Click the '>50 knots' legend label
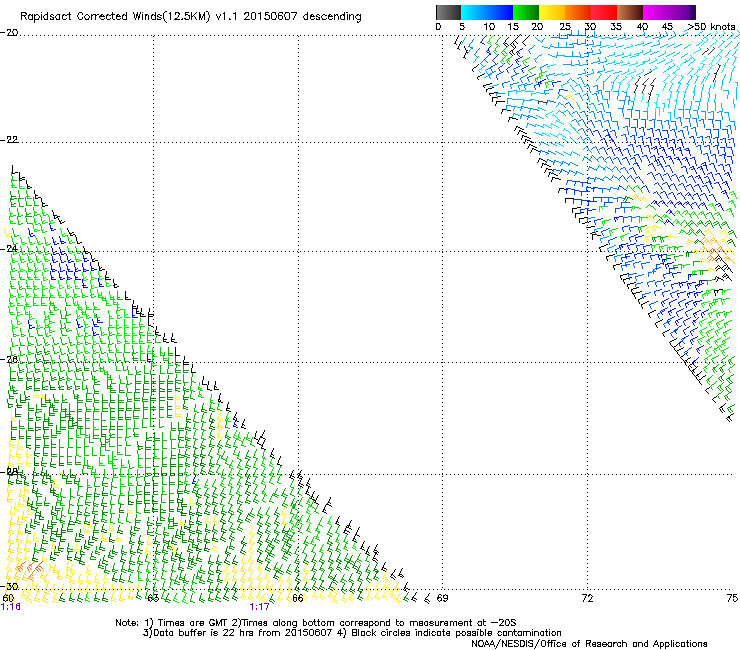This screenshot has width=740, height=650. coord(711,27)
